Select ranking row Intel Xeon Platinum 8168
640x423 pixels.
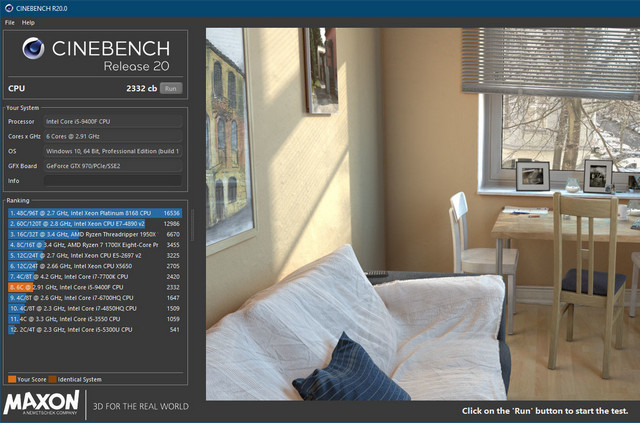click(95, 213)
